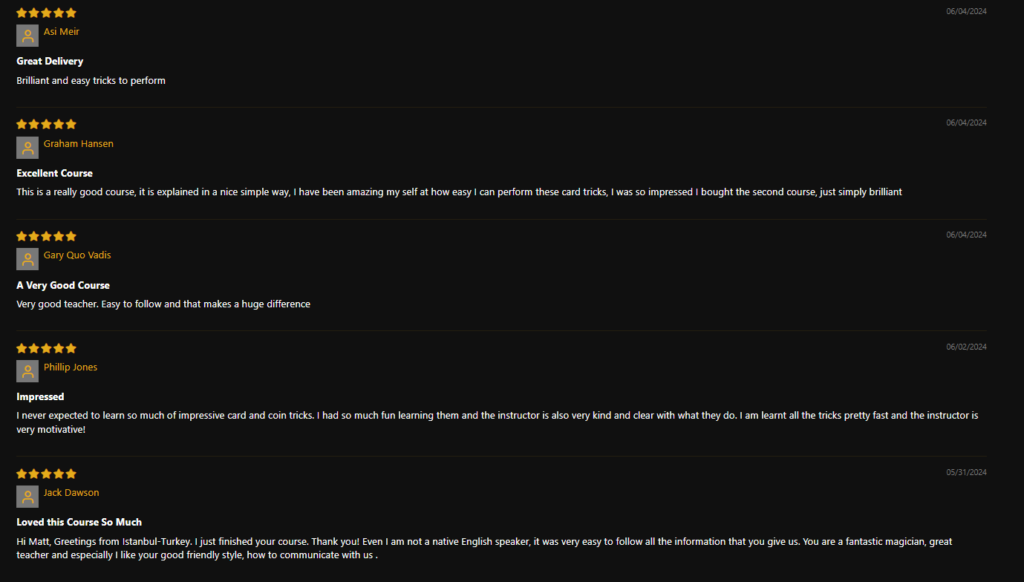
Task: Select the Jack Dawson reviewer name
Action: 71,493
